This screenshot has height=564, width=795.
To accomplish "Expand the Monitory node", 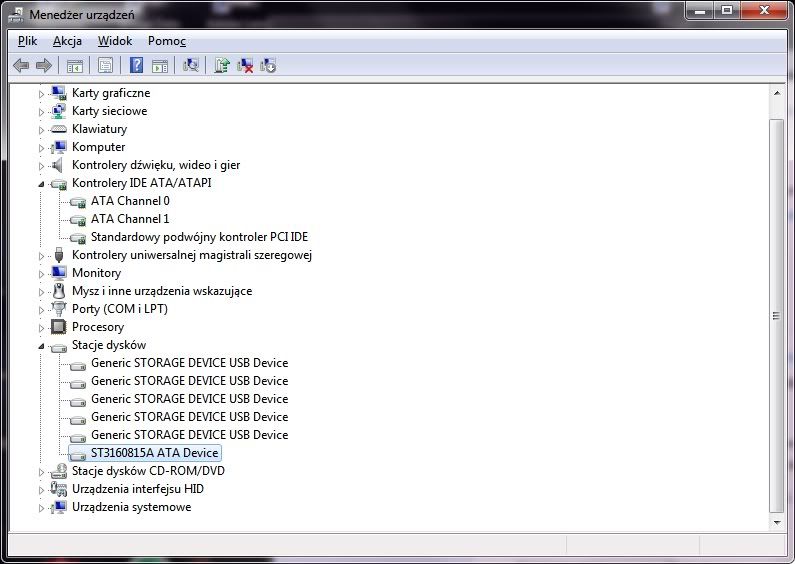I will [x=42, y=274].
